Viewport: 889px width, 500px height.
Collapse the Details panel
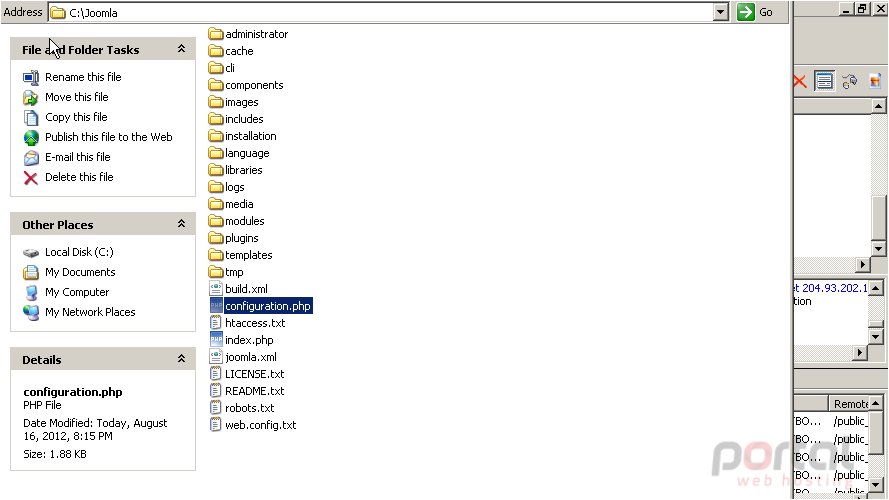pyautogui.click(x=181, y=359)
